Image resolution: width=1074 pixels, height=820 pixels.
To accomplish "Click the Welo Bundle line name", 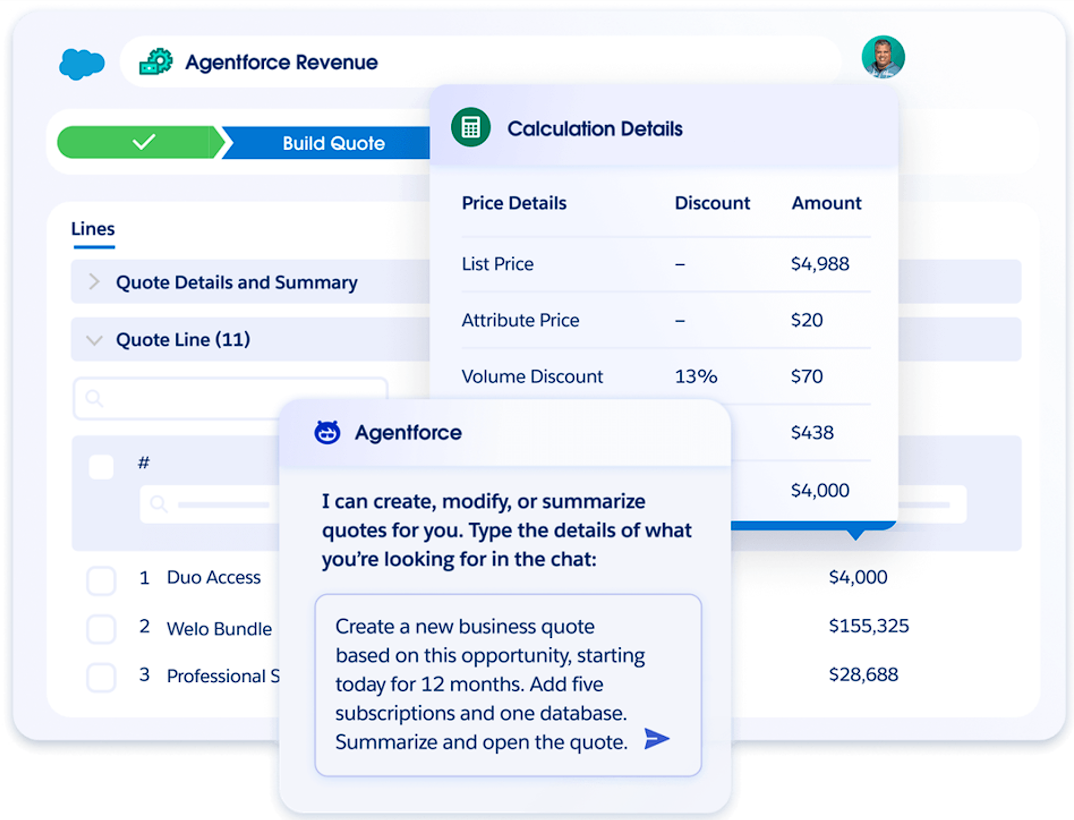I will point(219,629).
